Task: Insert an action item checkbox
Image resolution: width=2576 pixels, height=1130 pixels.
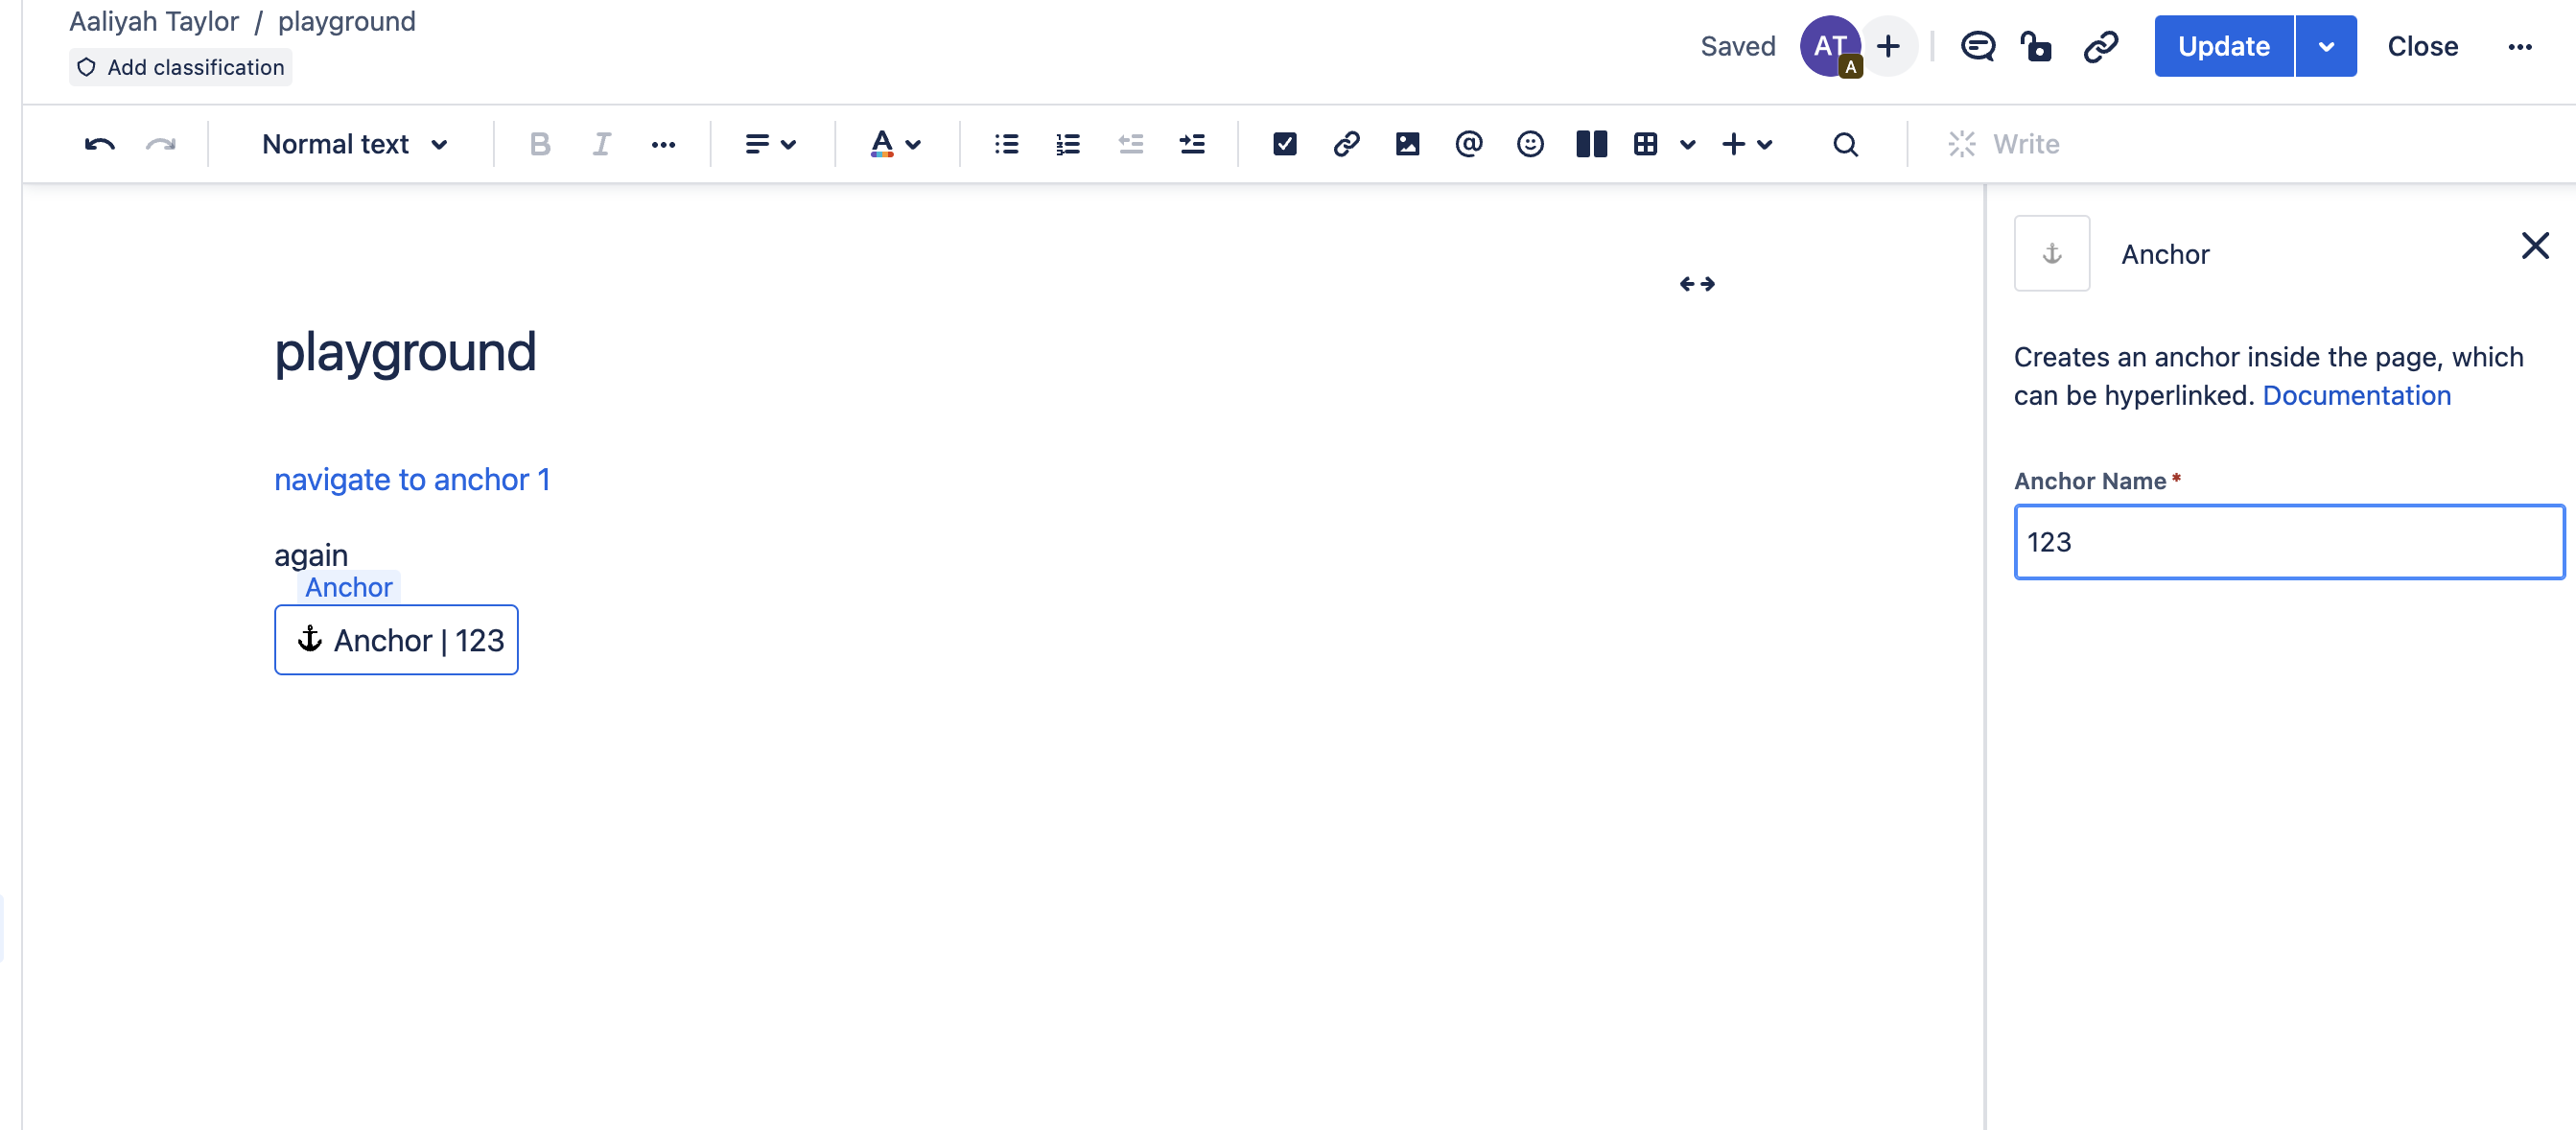Action: coord(1284,144)
